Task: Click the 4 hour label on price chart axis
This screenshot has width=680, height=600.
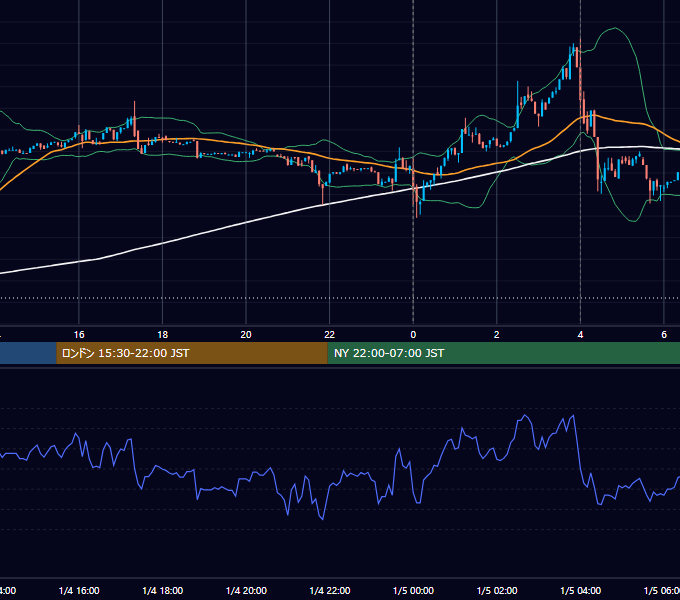Action: pyautogui.click(x=580, y=335)
